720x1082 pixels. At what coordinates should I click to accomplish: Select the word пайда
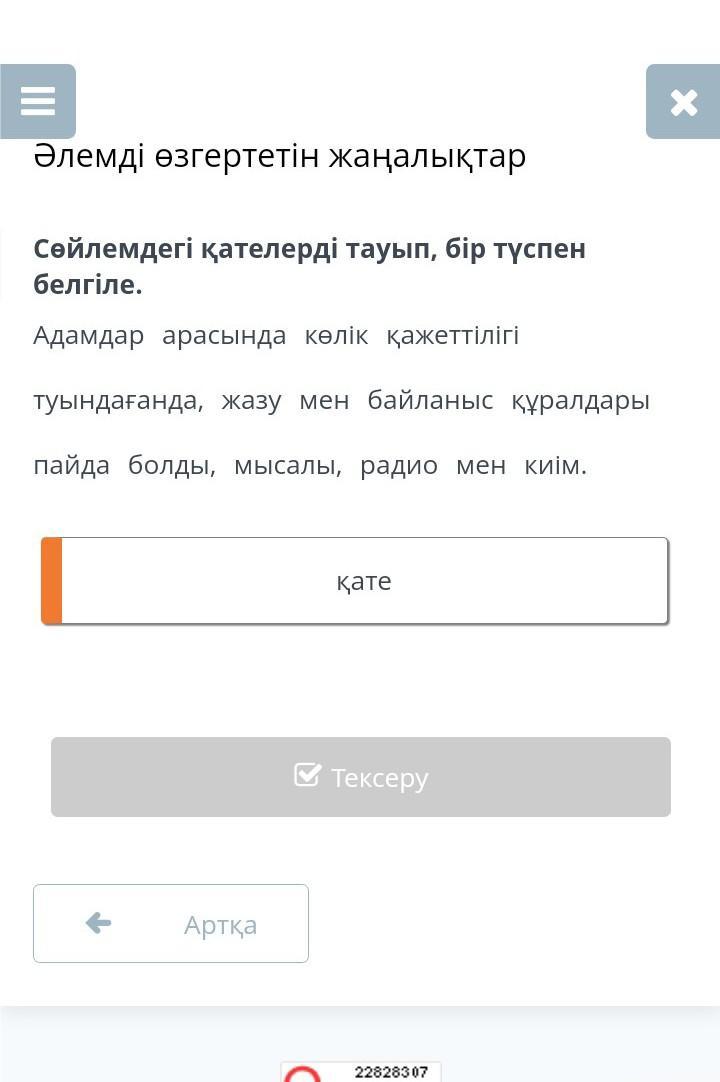point(71,466)
